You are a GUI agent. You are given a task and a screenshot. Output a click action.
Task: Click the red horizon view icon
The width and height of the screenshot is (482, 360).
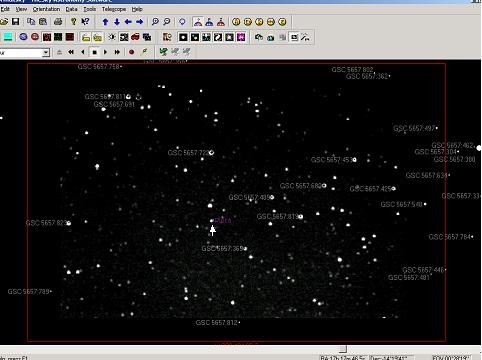(221, 22)
